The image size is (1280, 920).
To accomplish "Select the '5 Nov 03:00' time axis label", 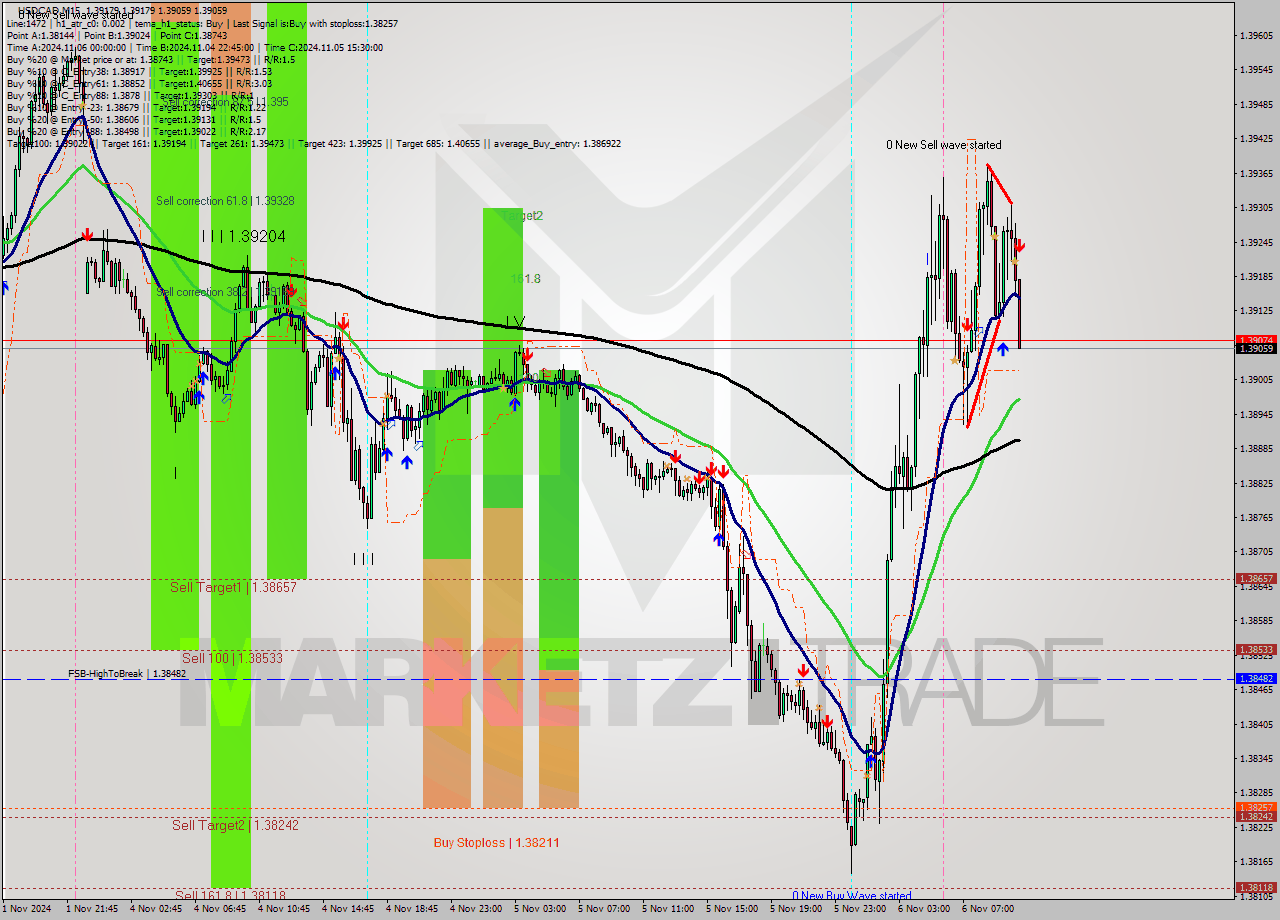I will 540,909.
